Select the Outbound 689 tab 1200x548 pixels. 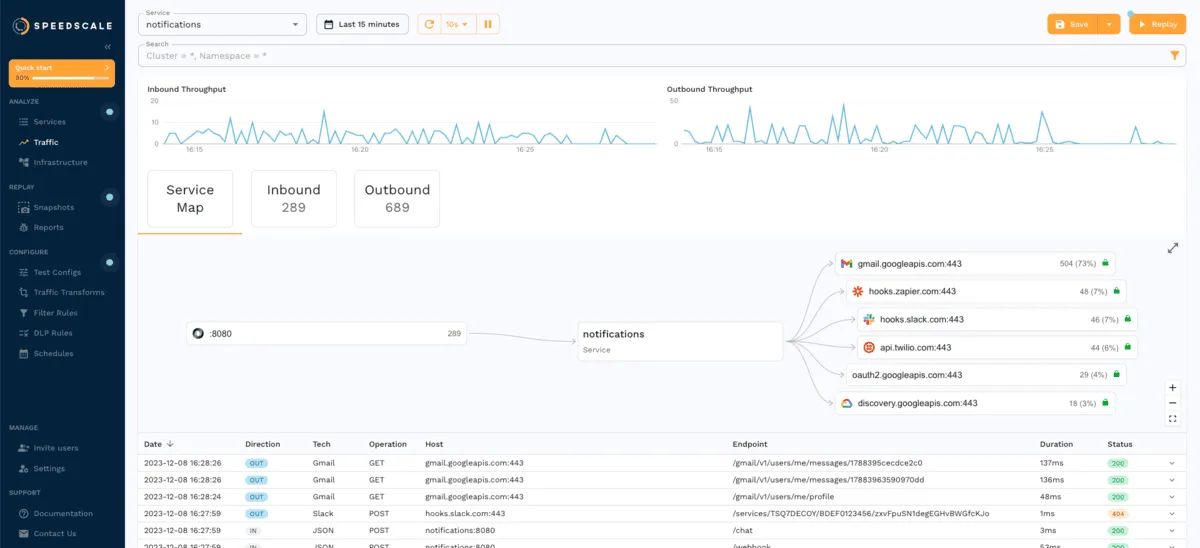click(397, 198)
